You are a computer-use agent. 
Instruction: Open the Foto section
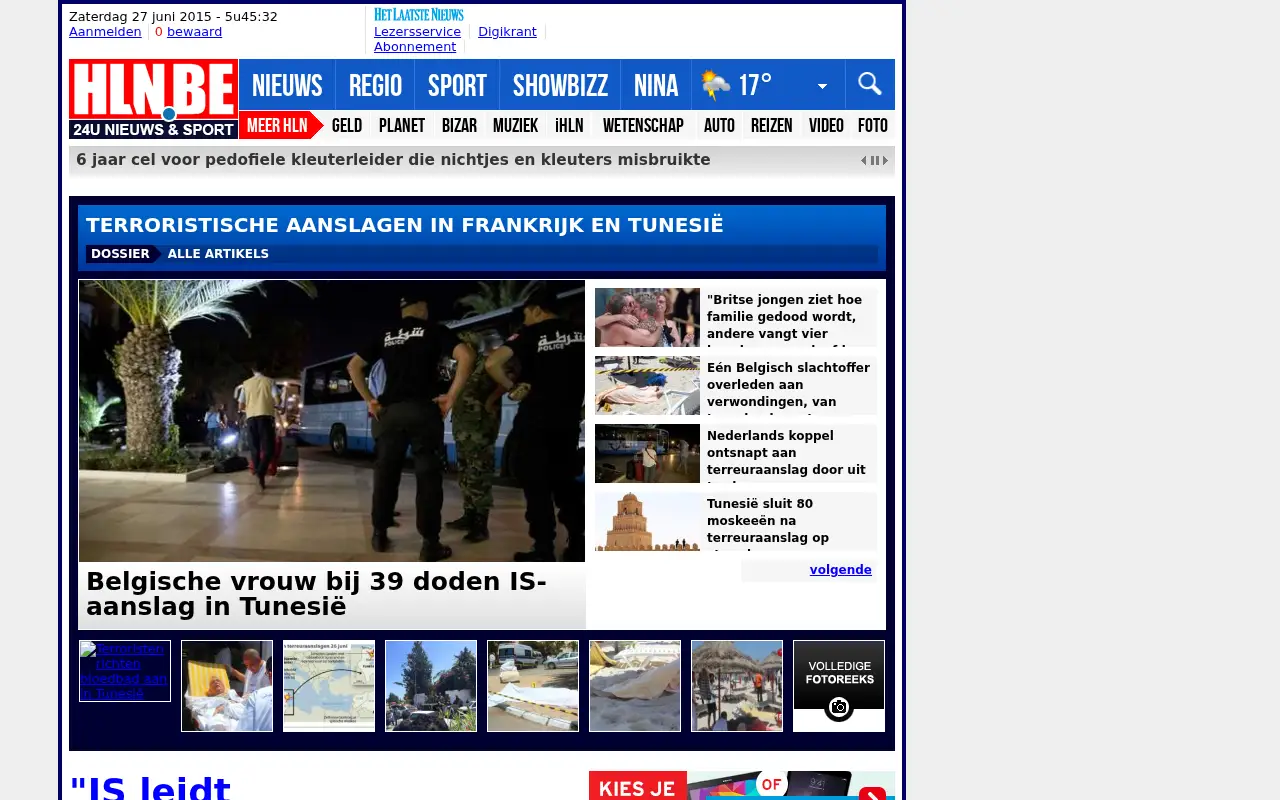[873, 125]
